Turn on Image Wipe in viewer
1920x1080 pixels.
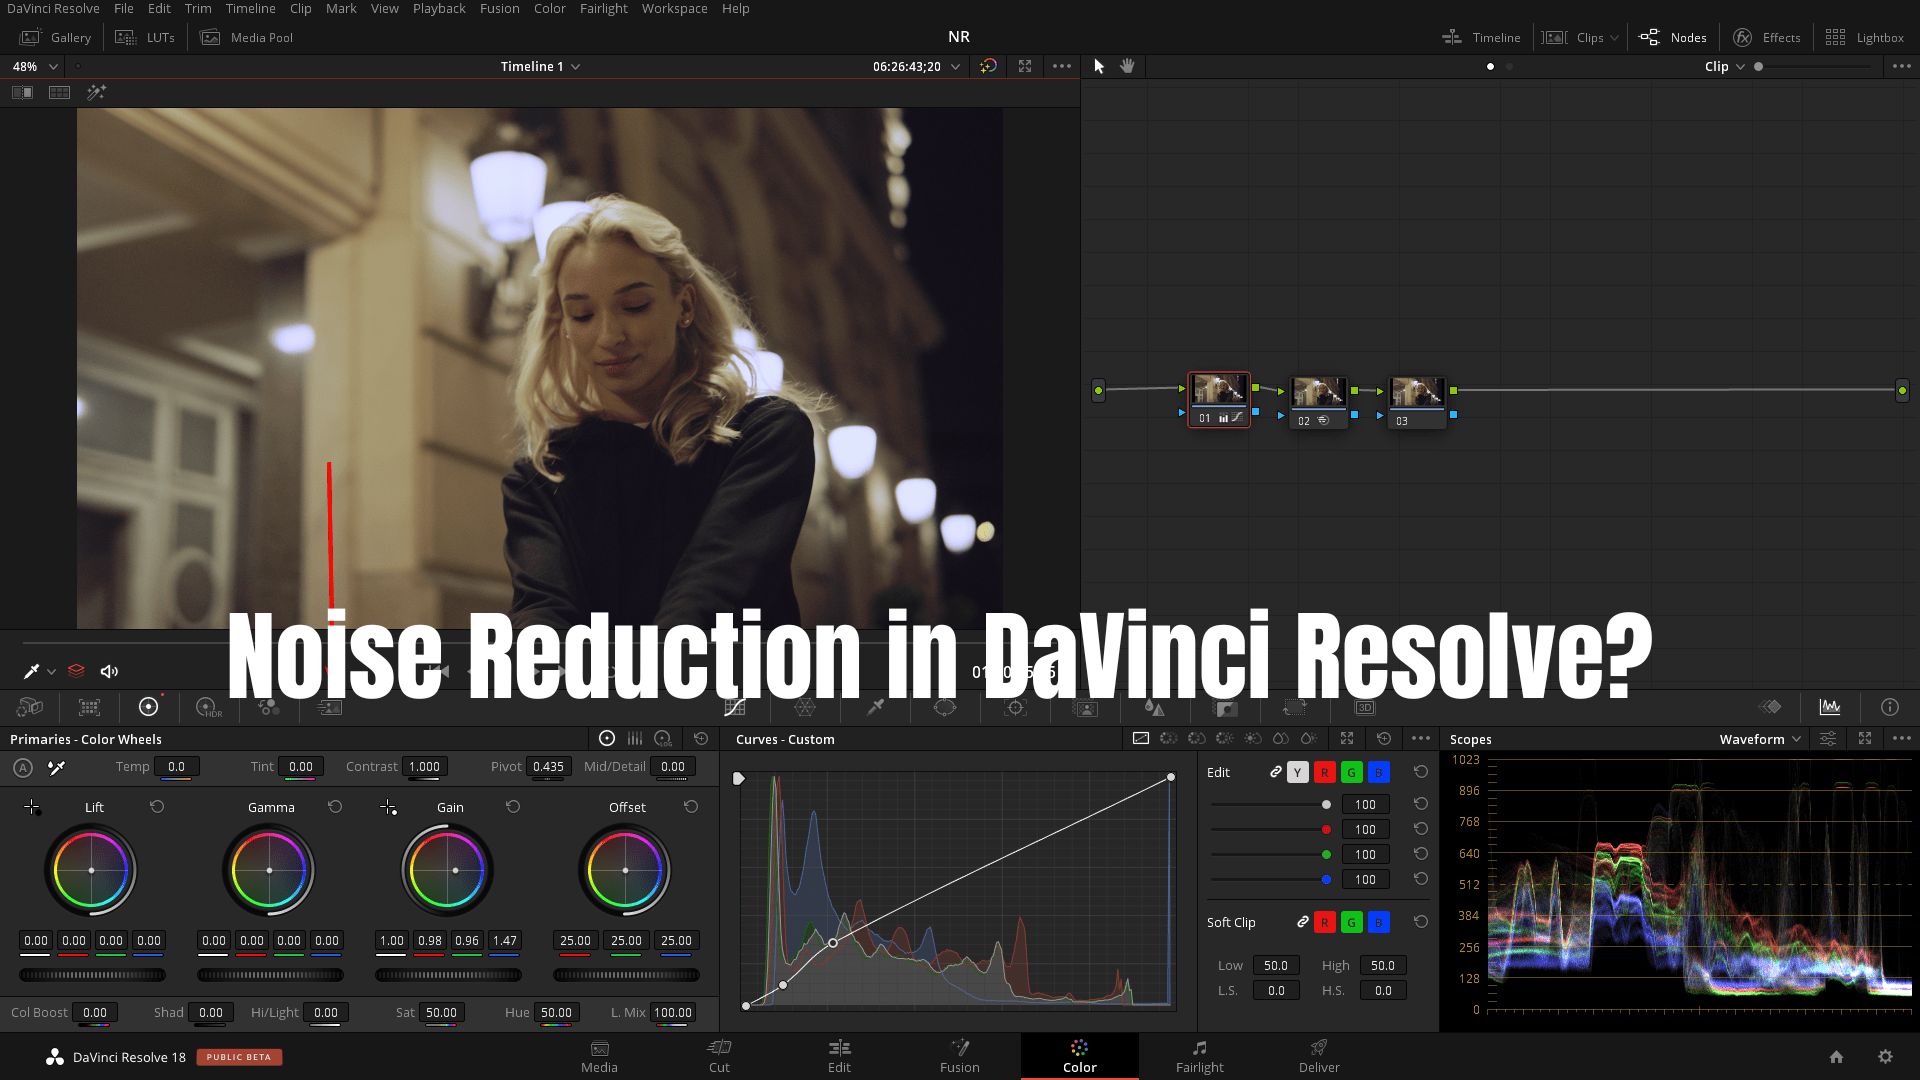[x=22, y=92]
